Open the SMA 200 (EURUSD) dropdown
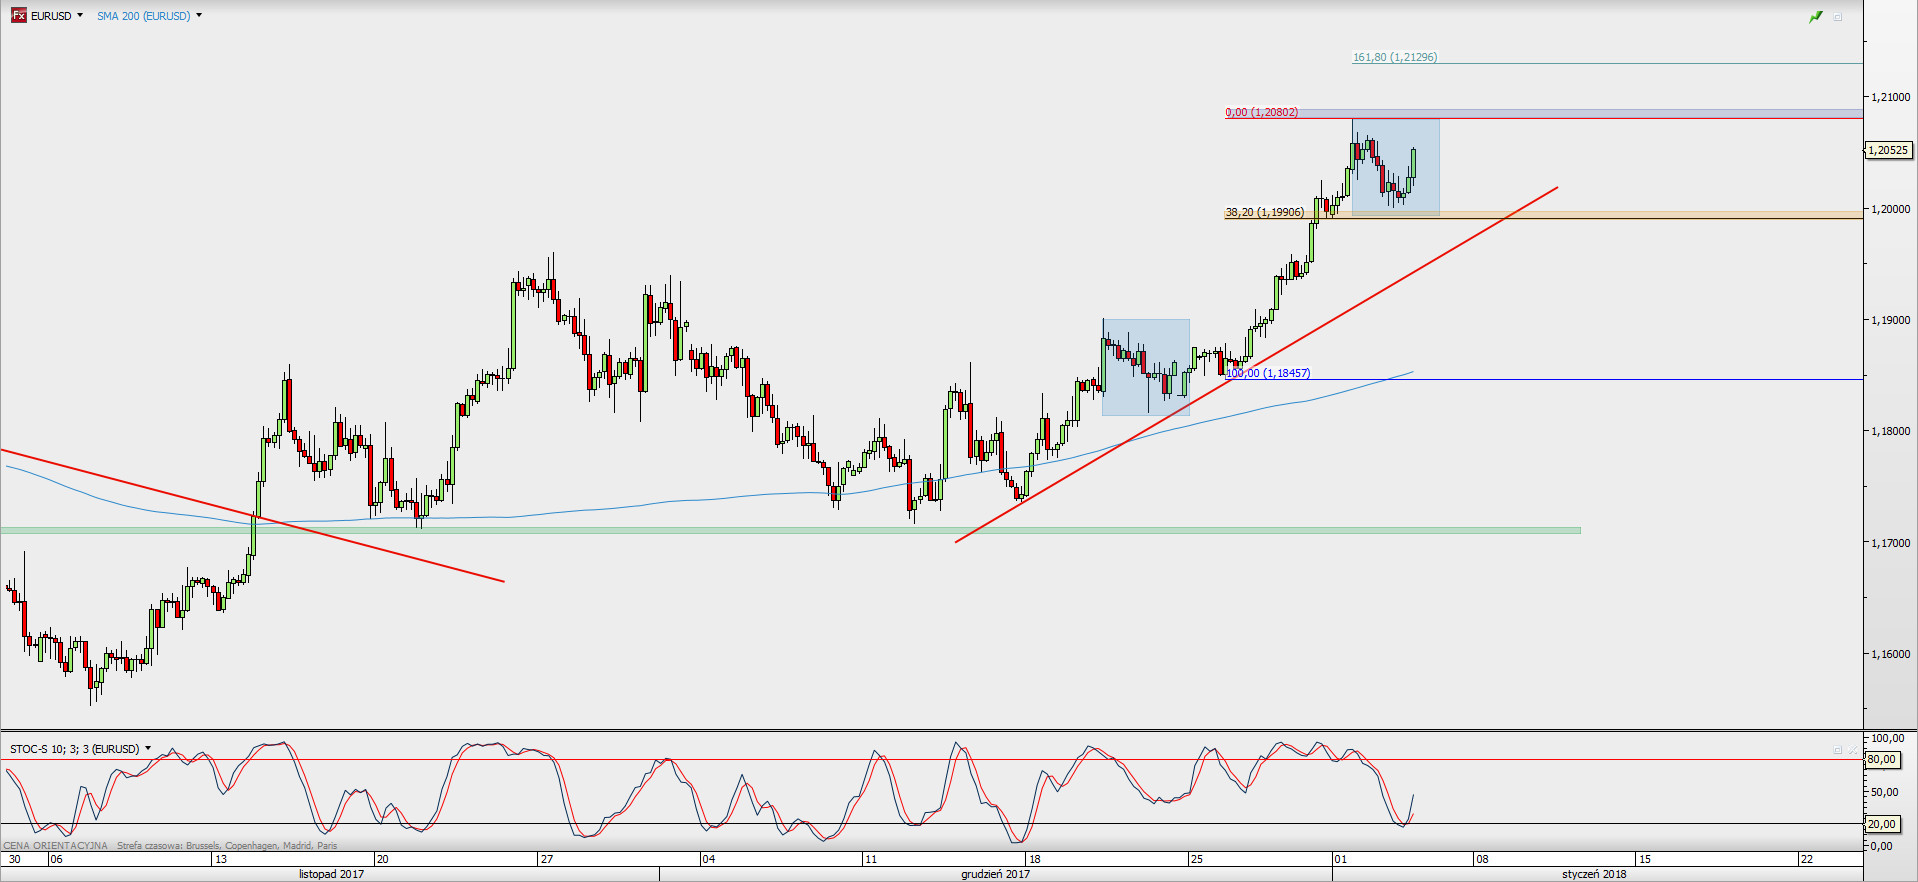This screenshot has height=882, width=1918. 199,15
